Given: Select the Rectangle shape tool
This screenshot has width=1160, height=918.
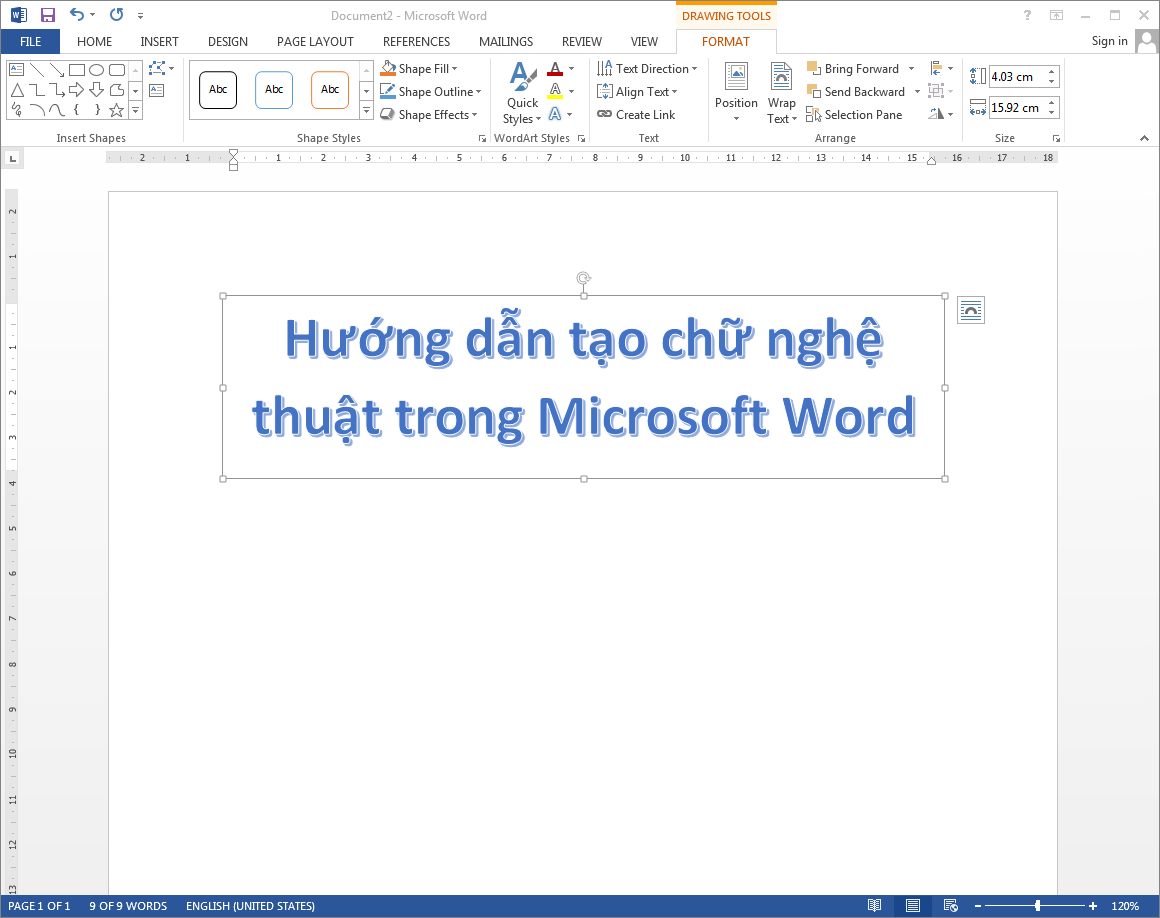Looking at the screenshot, I should coord(77,70).
